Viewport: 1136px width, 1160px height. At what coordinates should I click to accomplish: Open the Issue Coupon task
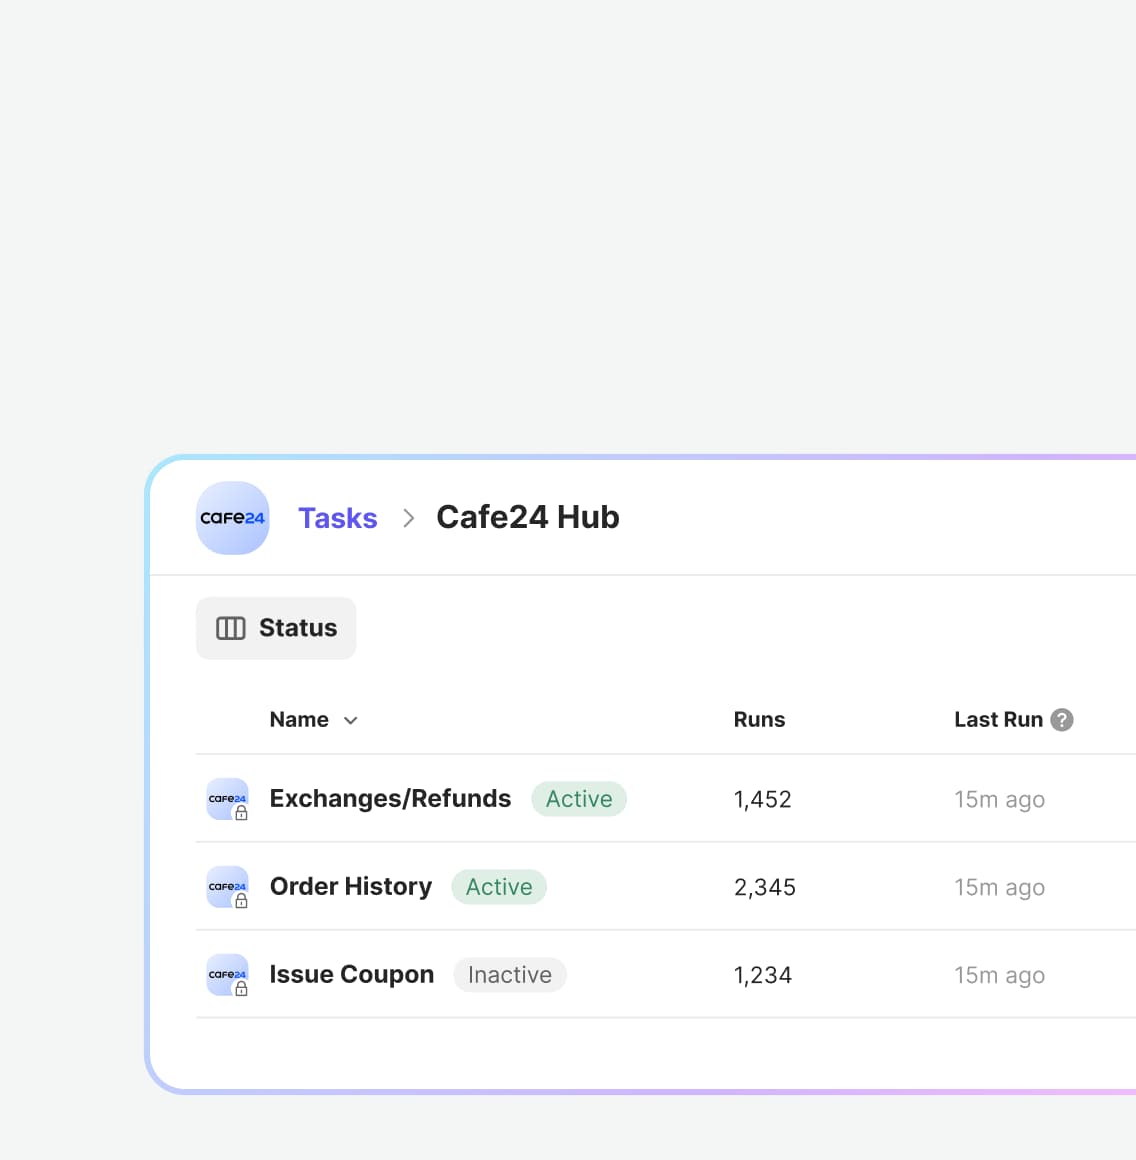point(351,975)
